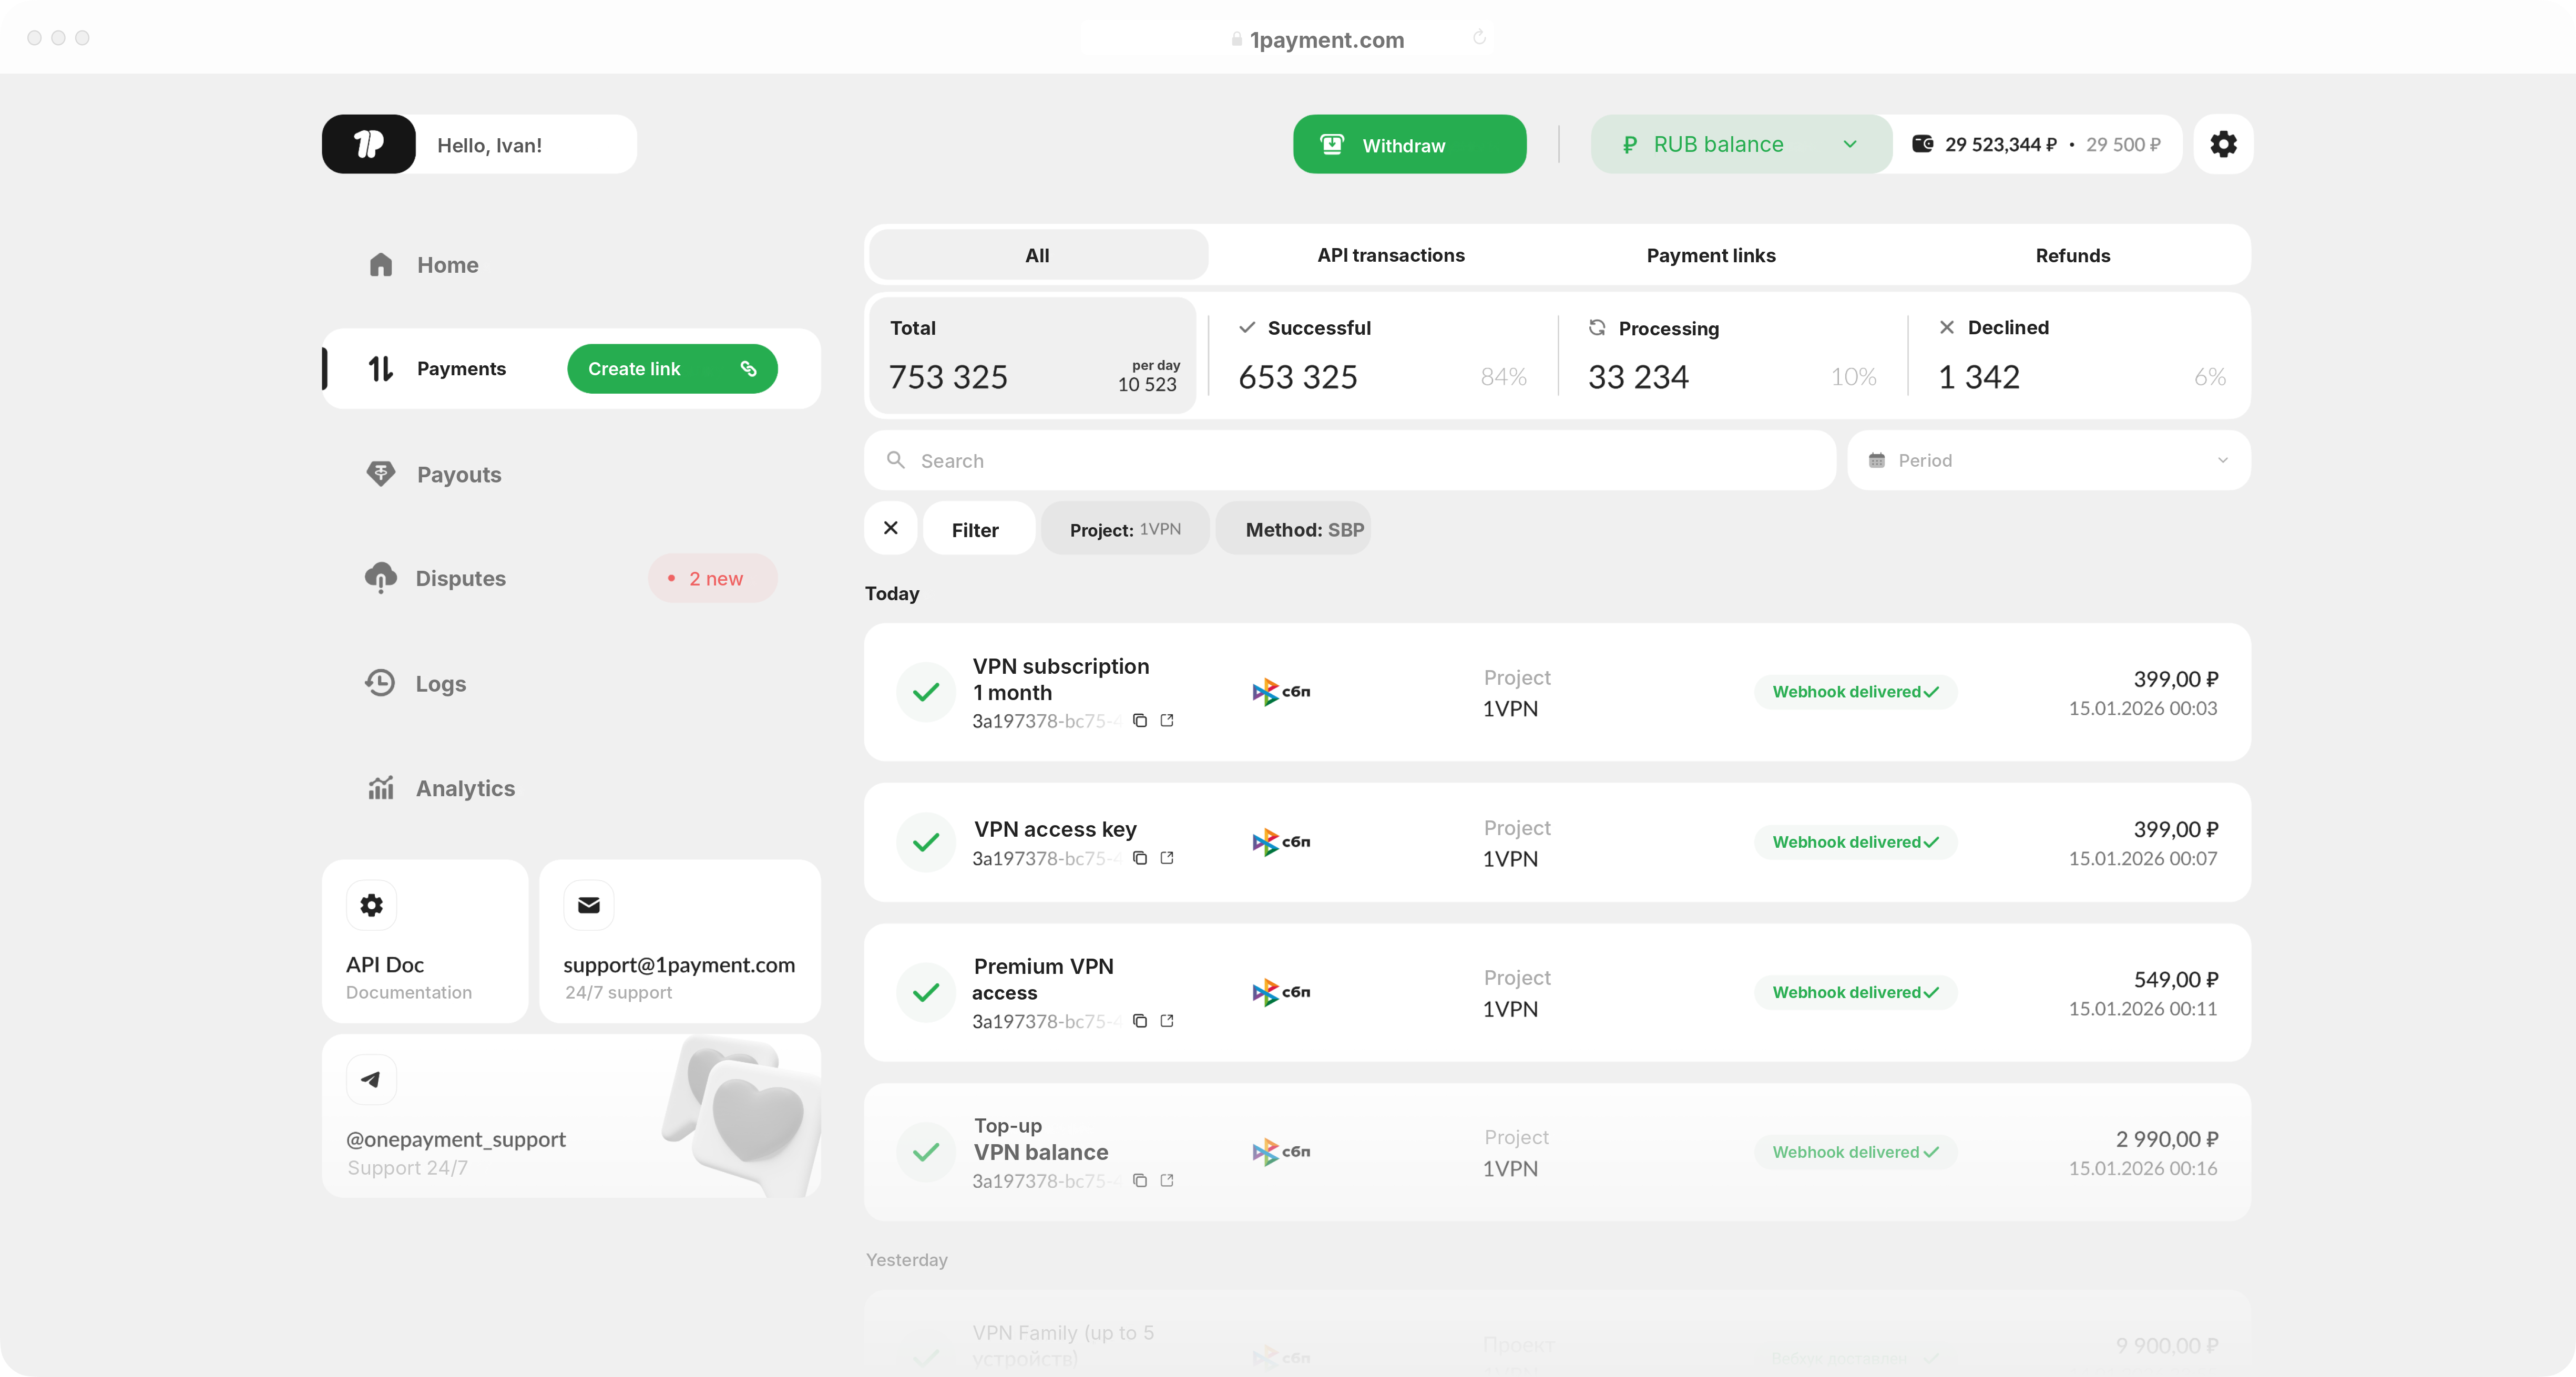Click the Payouts diamond icon
The width and height of the screenshot is (2576, 1377).
click(x=381, y=474)
